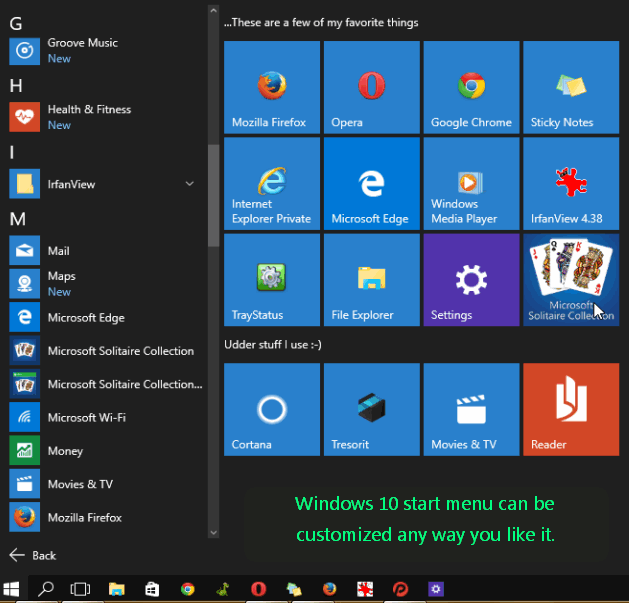Open the TrayStatus tile
629x603 pixels.
272,280
